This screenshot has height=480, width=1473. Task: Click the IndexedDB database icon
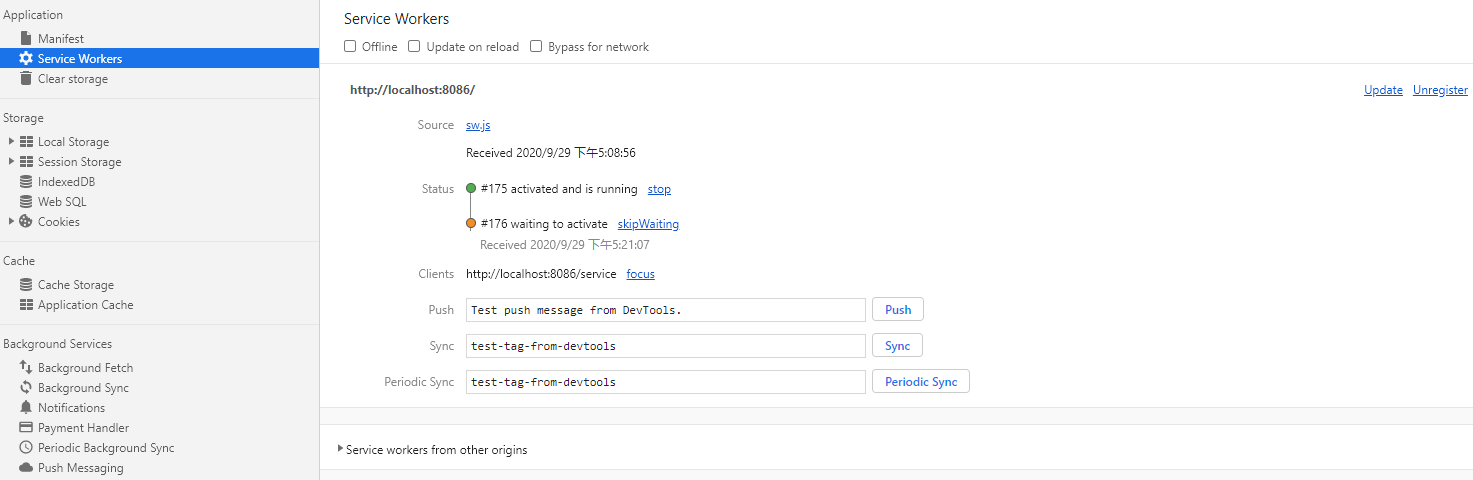27,182
